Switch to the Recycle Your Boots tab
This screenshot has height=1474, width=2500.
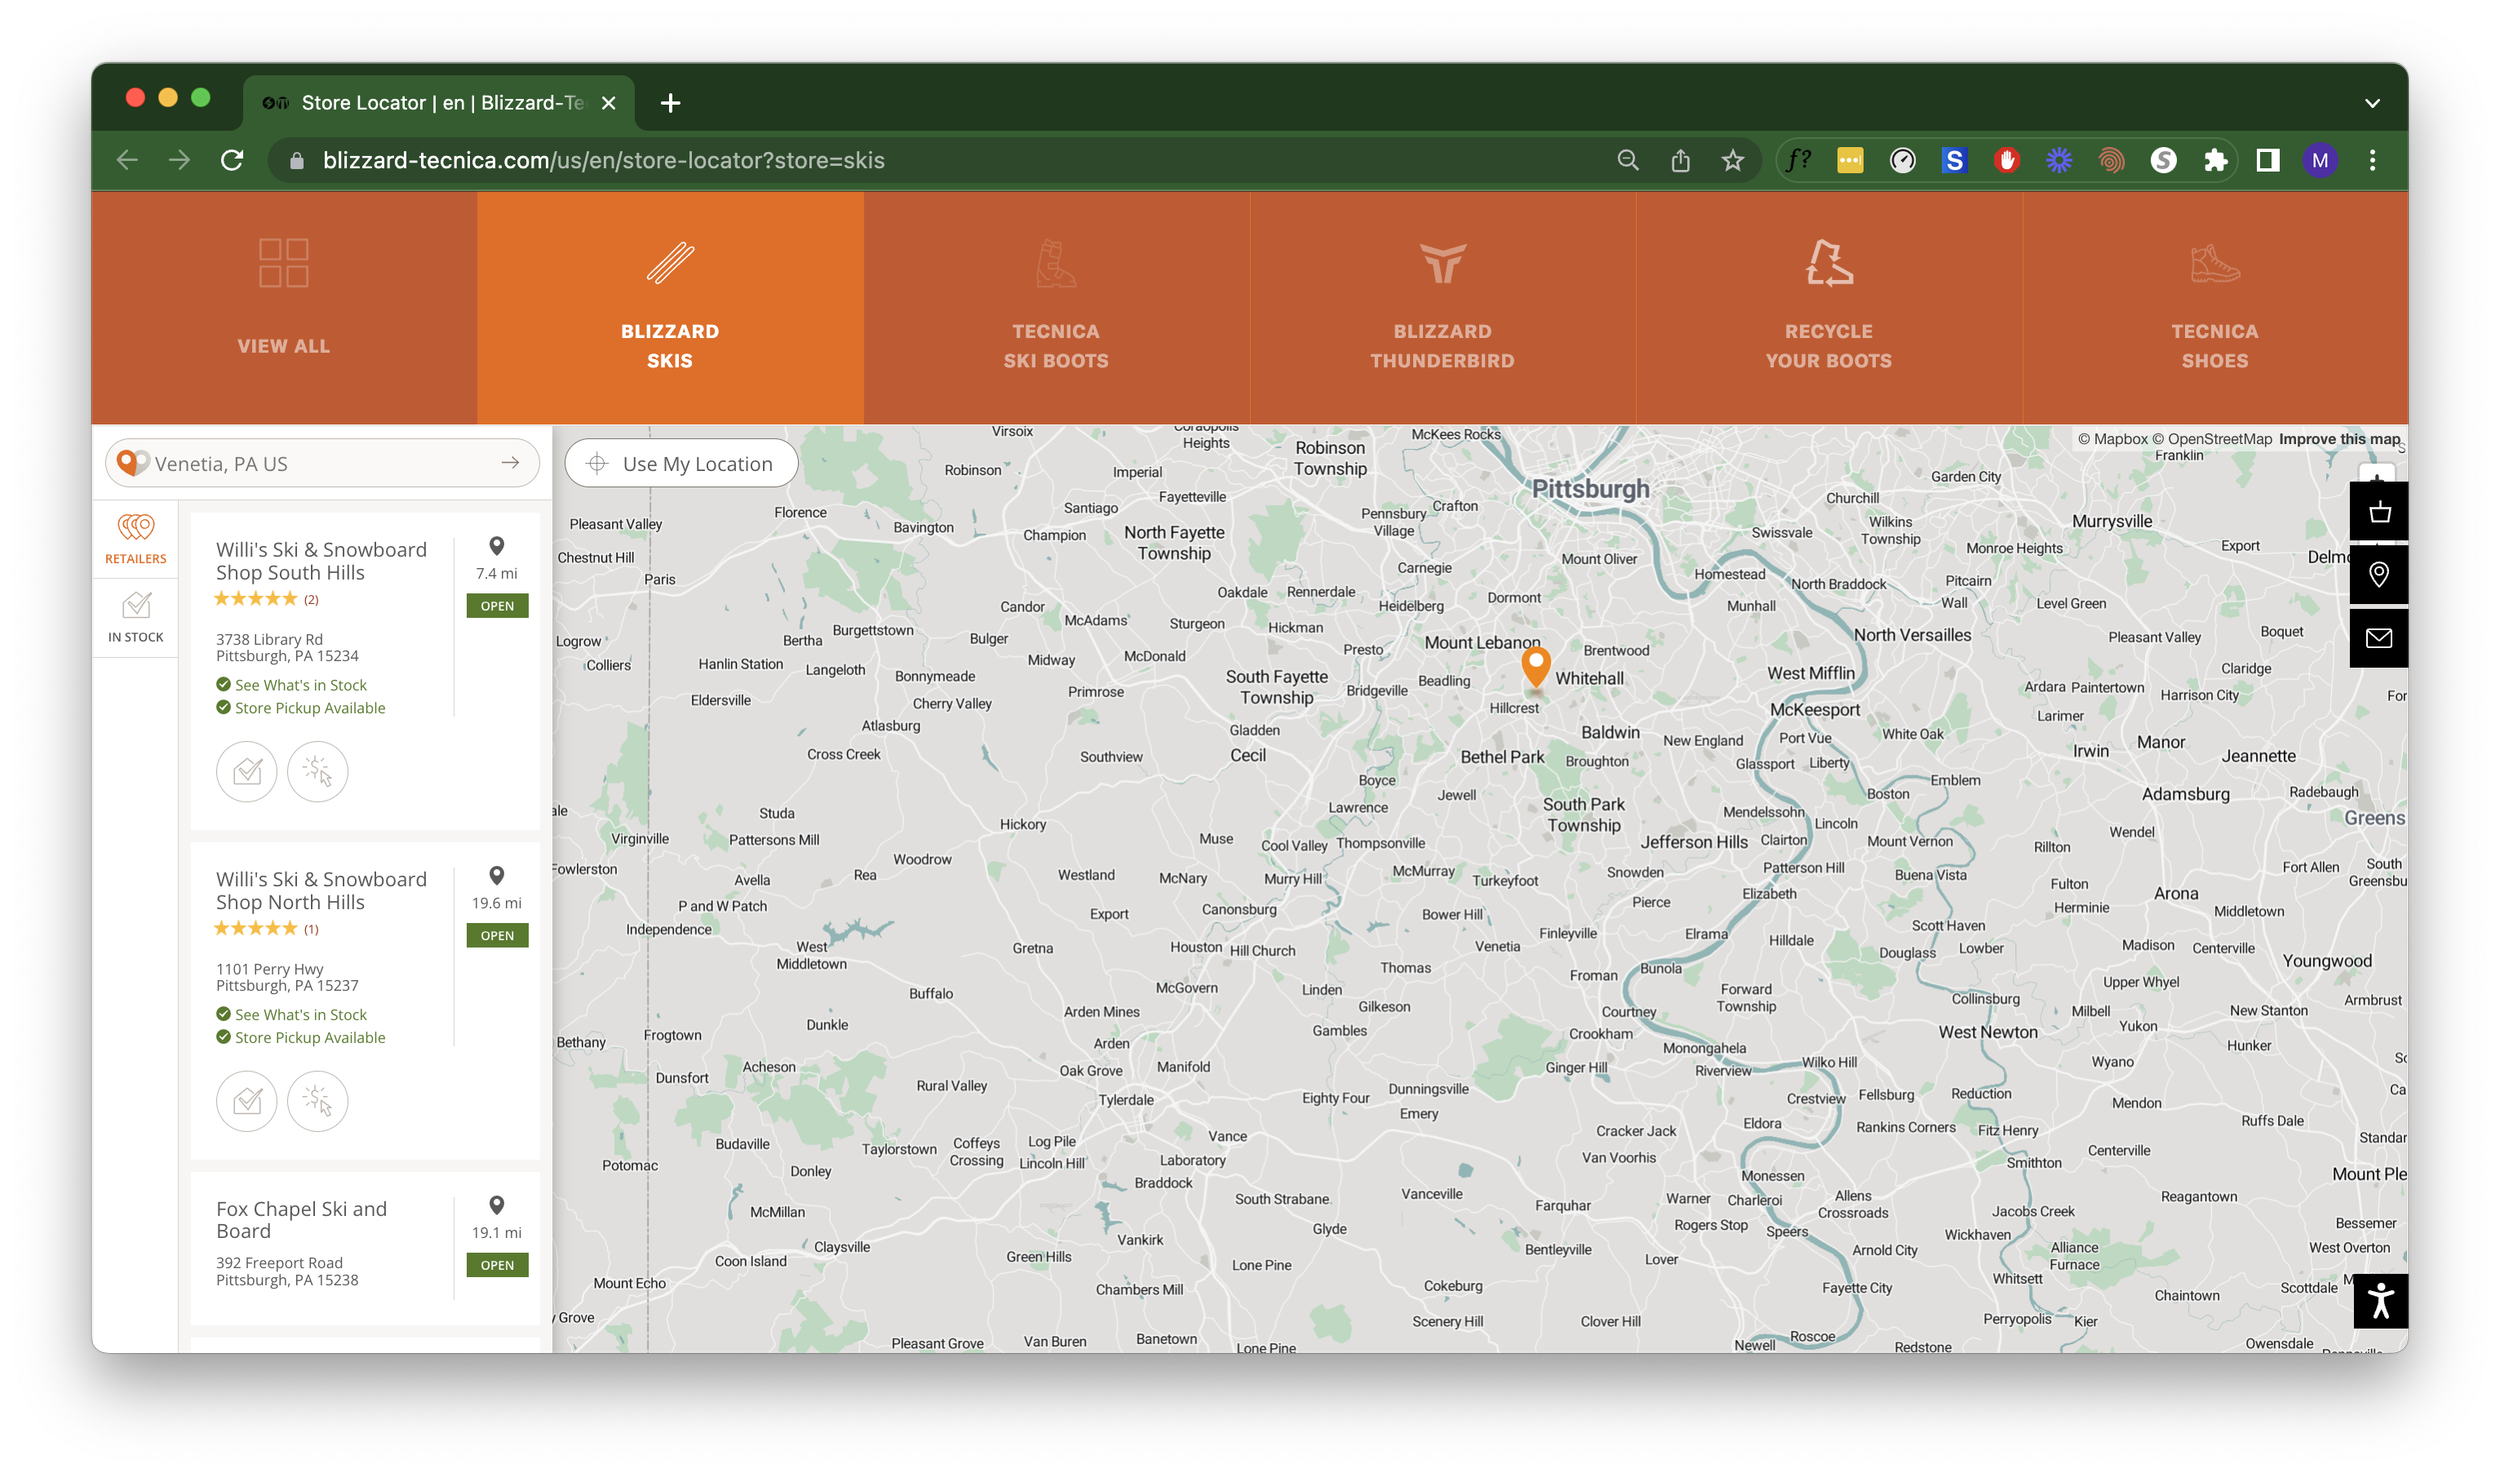pos(1828,307)
